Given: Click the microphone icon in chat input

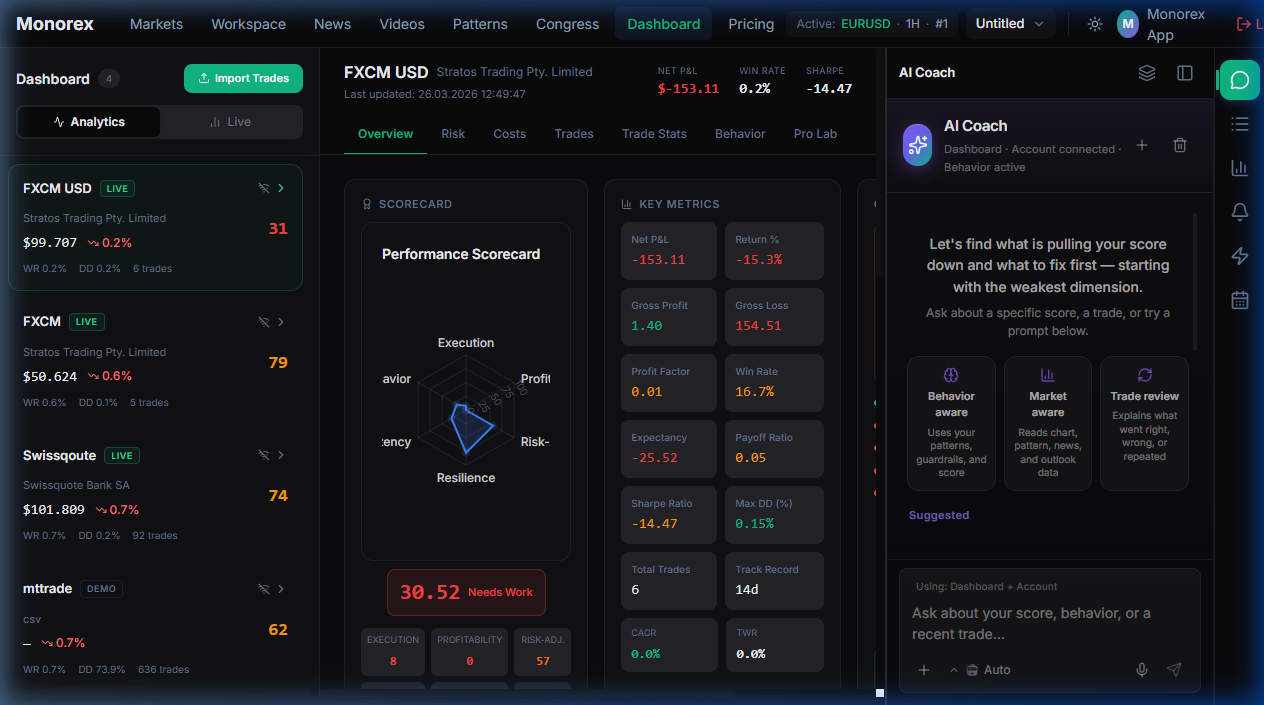Looking at the screenshot, I should (1142, 670).
